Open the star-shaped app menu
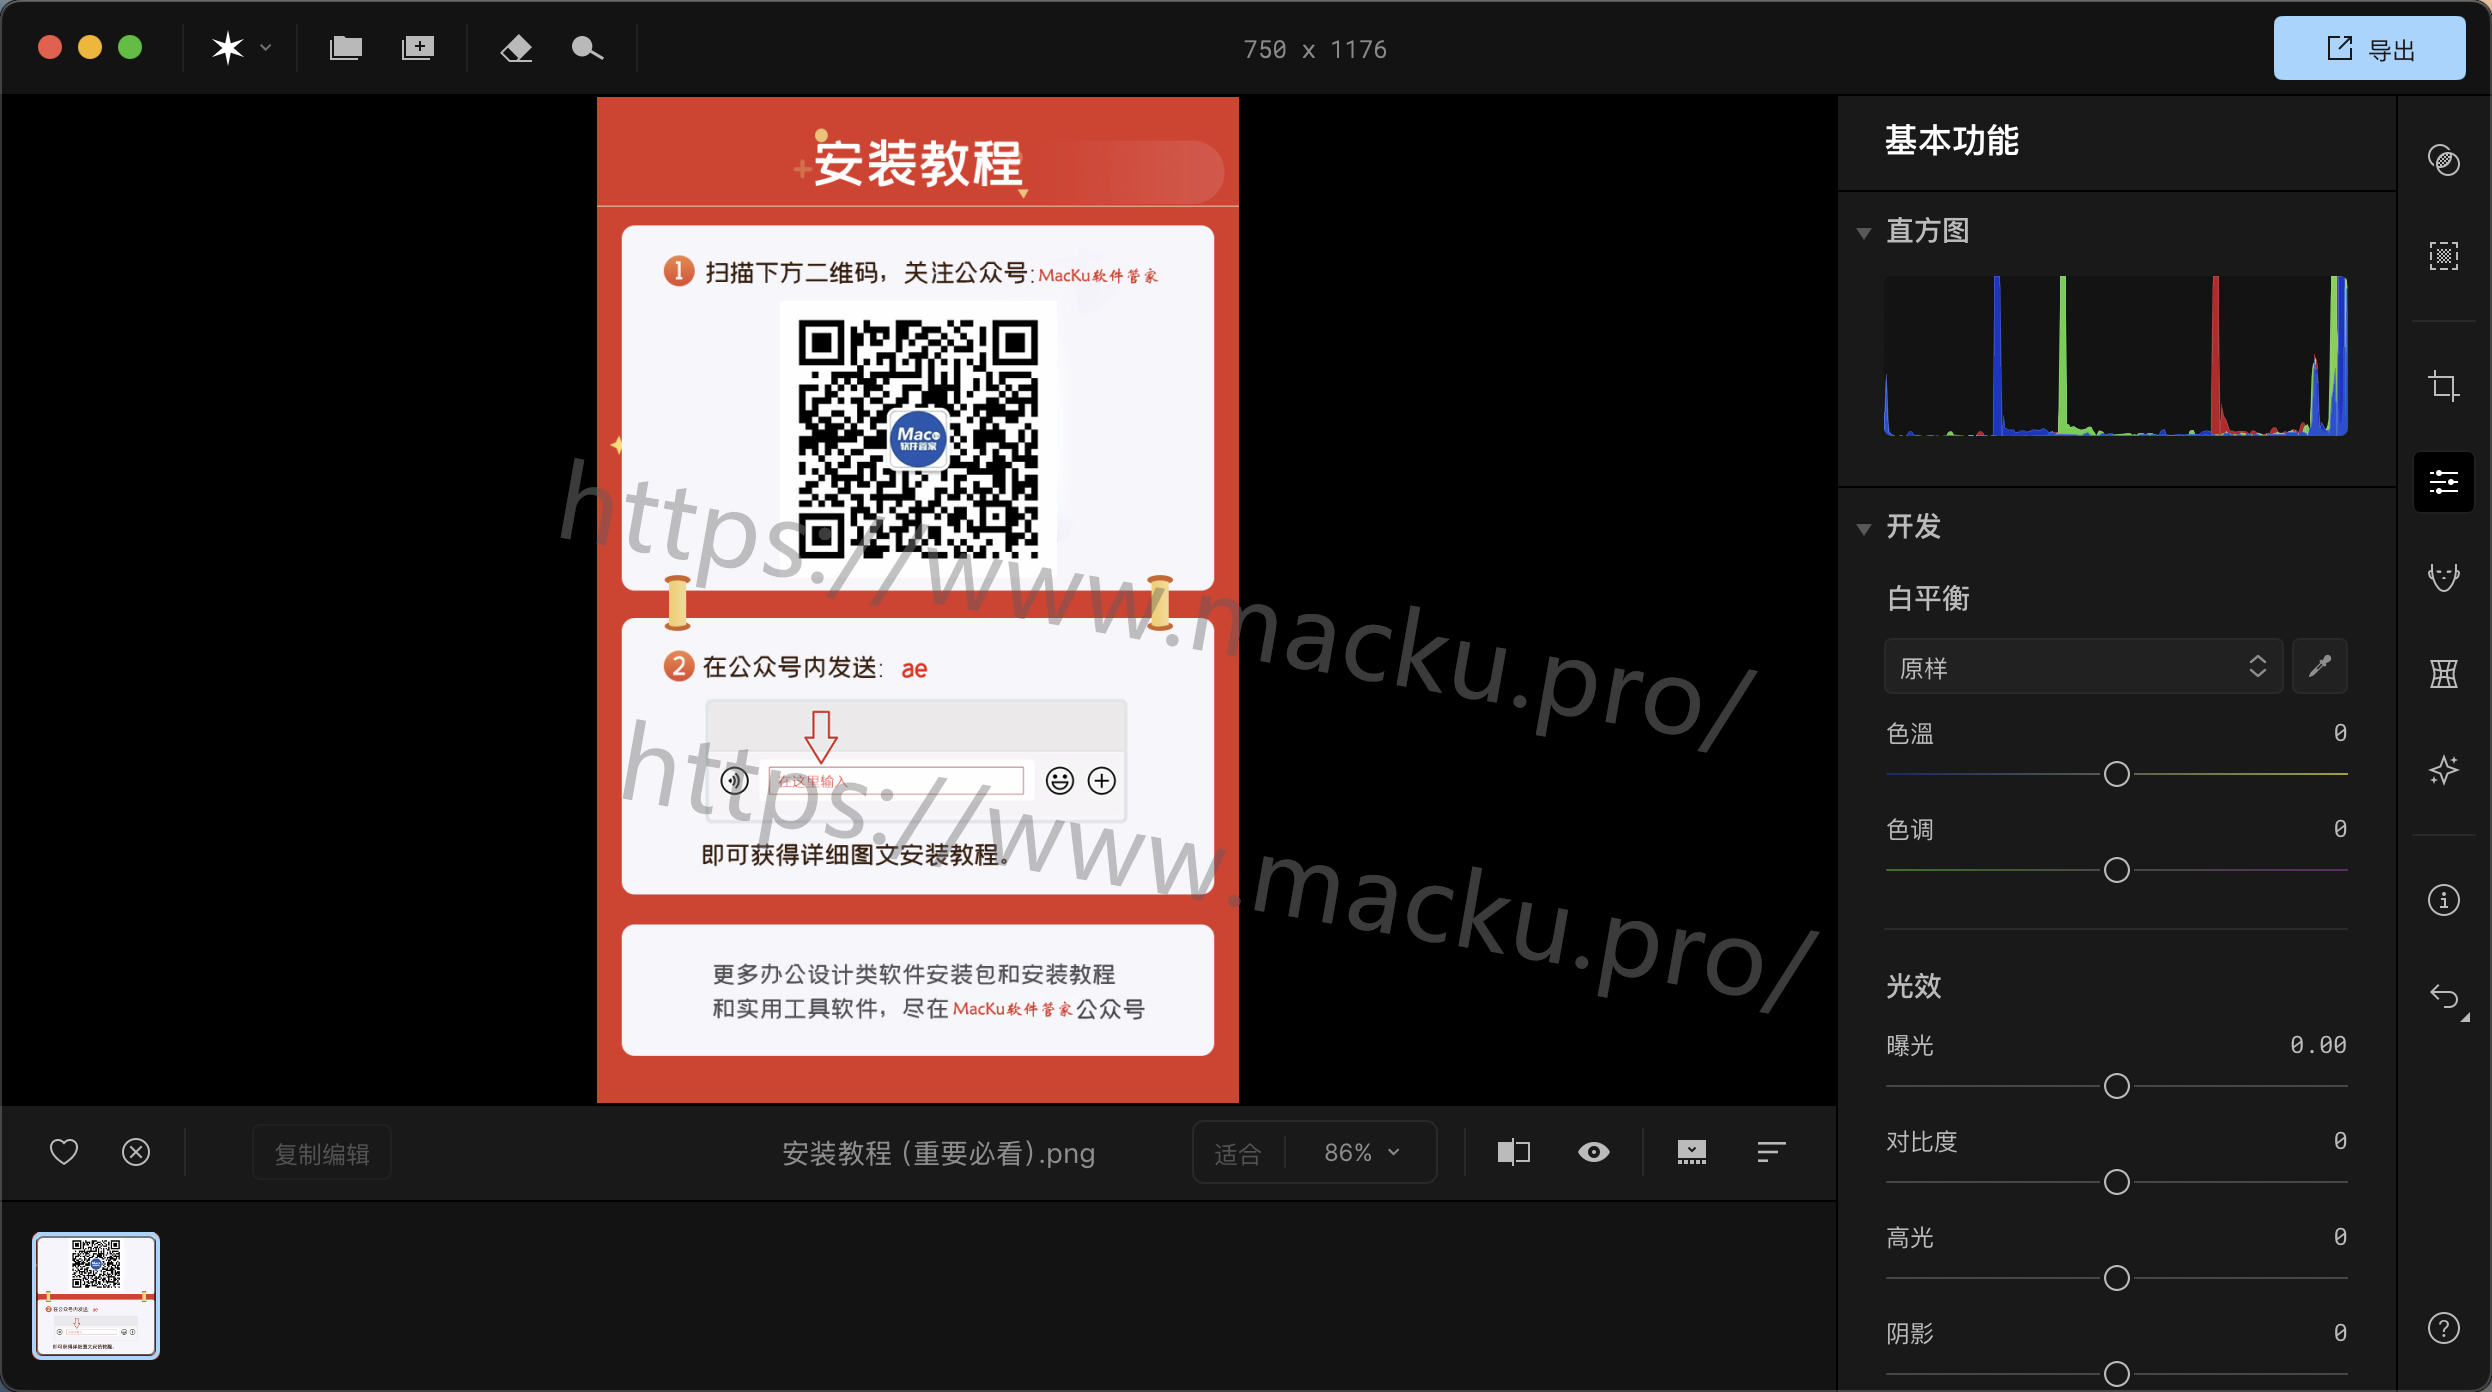 (x=228, y=48)
